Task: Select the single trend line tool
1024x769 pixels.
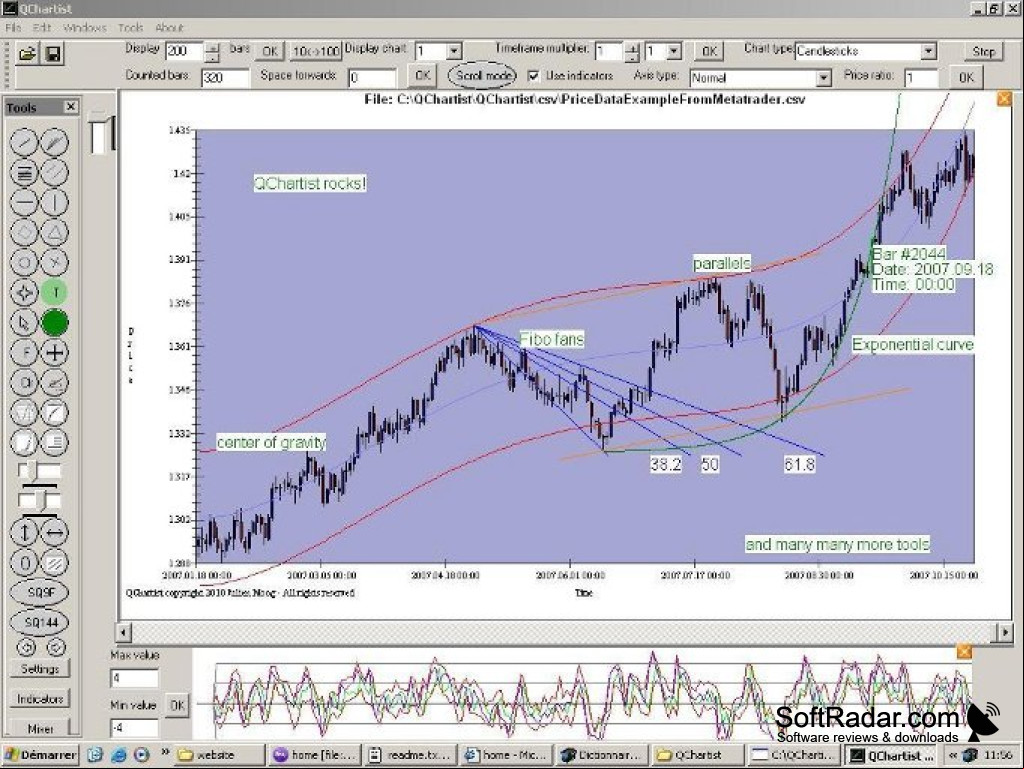Action: [x=24, y=142]
